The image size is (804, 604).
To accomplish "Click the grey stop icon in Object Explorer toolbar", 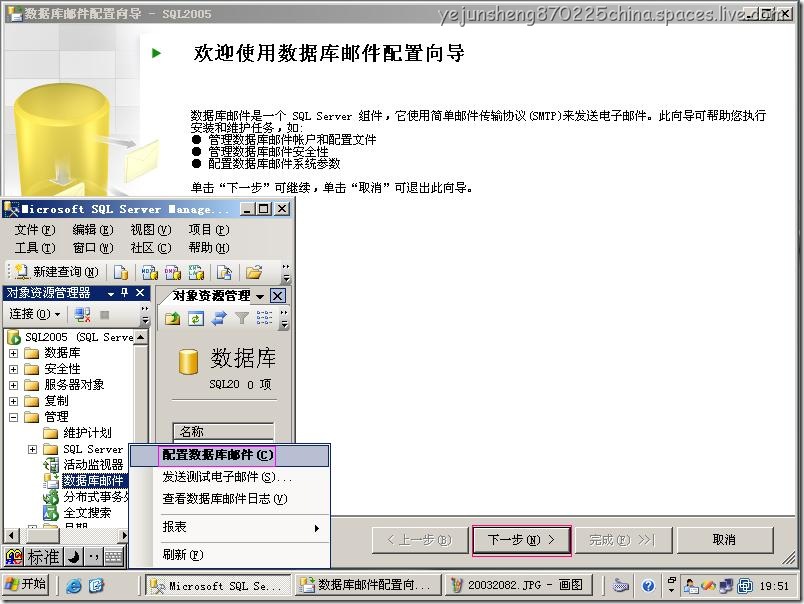I will coord(105,314).
